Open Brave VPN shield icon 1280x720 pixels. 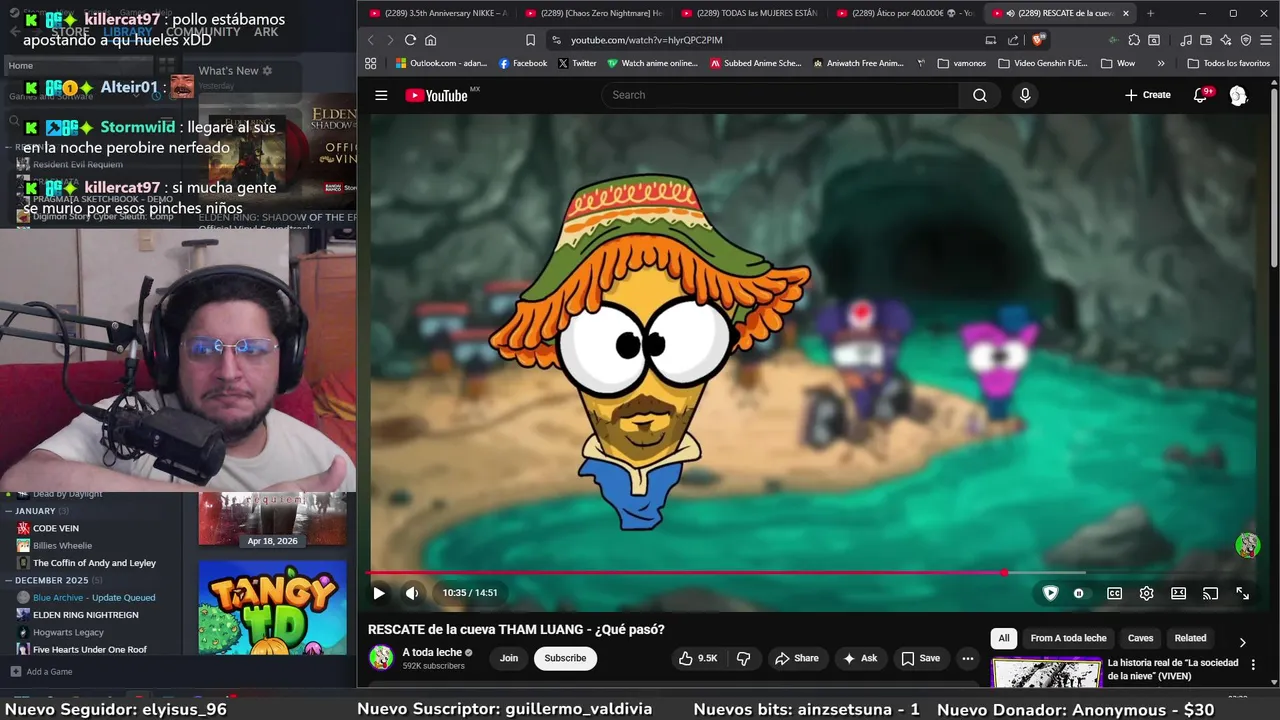coord(1246,40)
